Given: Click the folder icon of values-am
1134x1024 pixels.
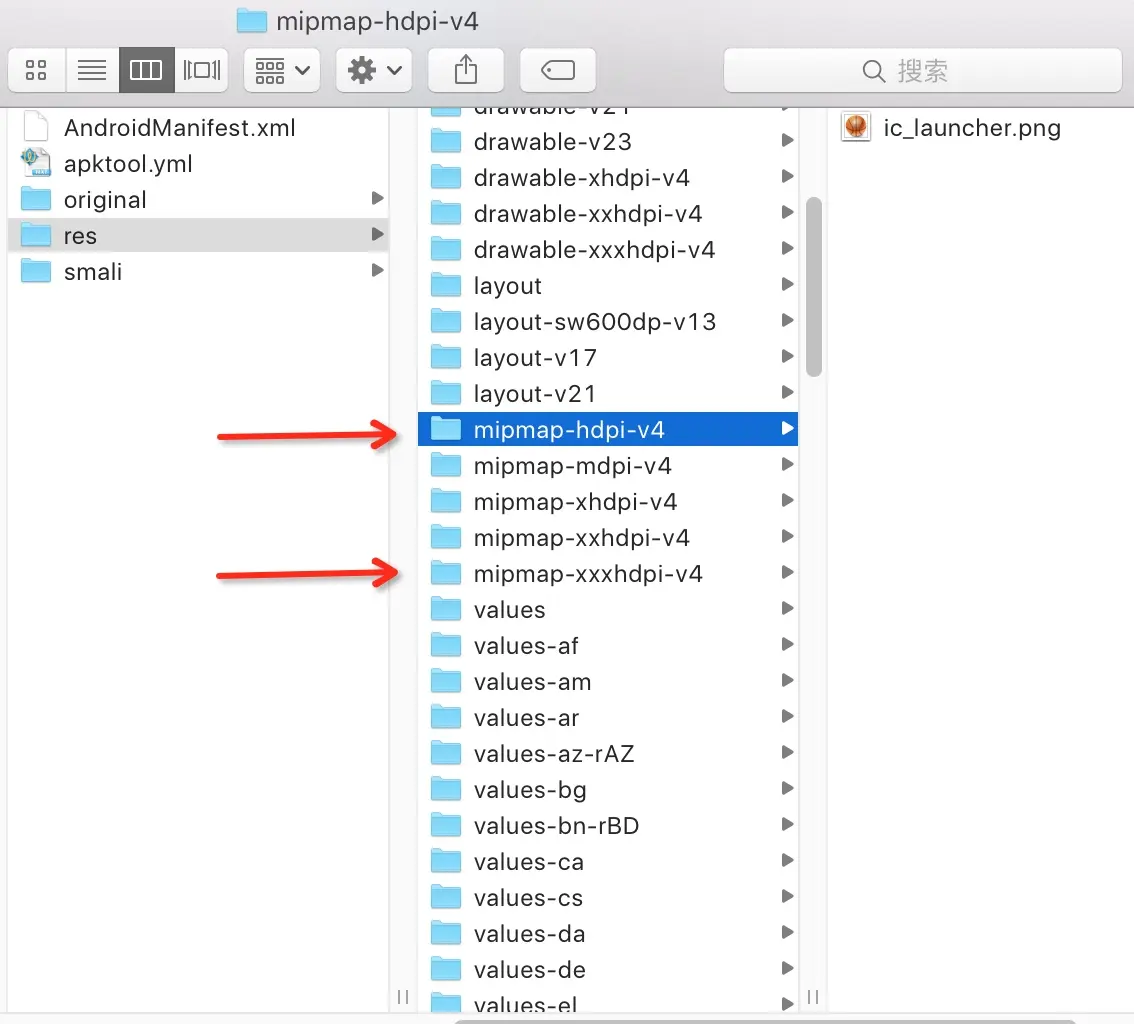Looking at the screenshot, I should click(446, 681).
